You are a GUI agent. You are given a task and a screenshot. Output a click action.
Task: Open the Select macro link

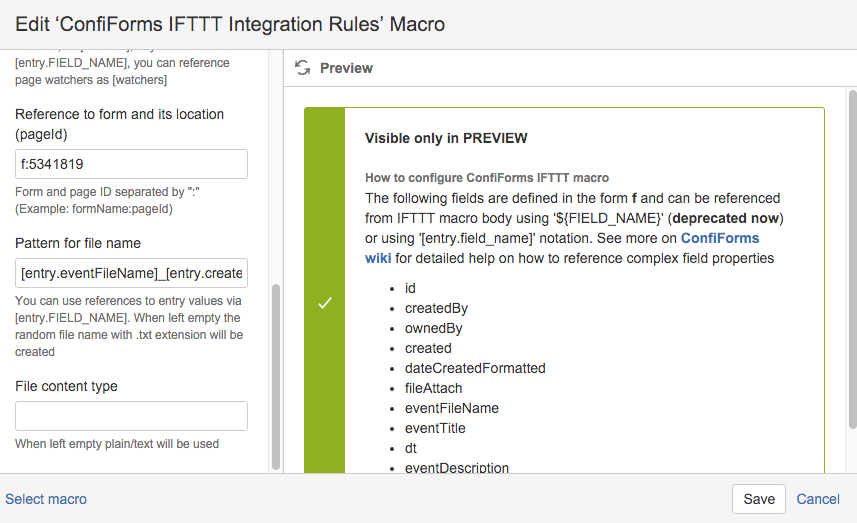click(x=46, y=499)
